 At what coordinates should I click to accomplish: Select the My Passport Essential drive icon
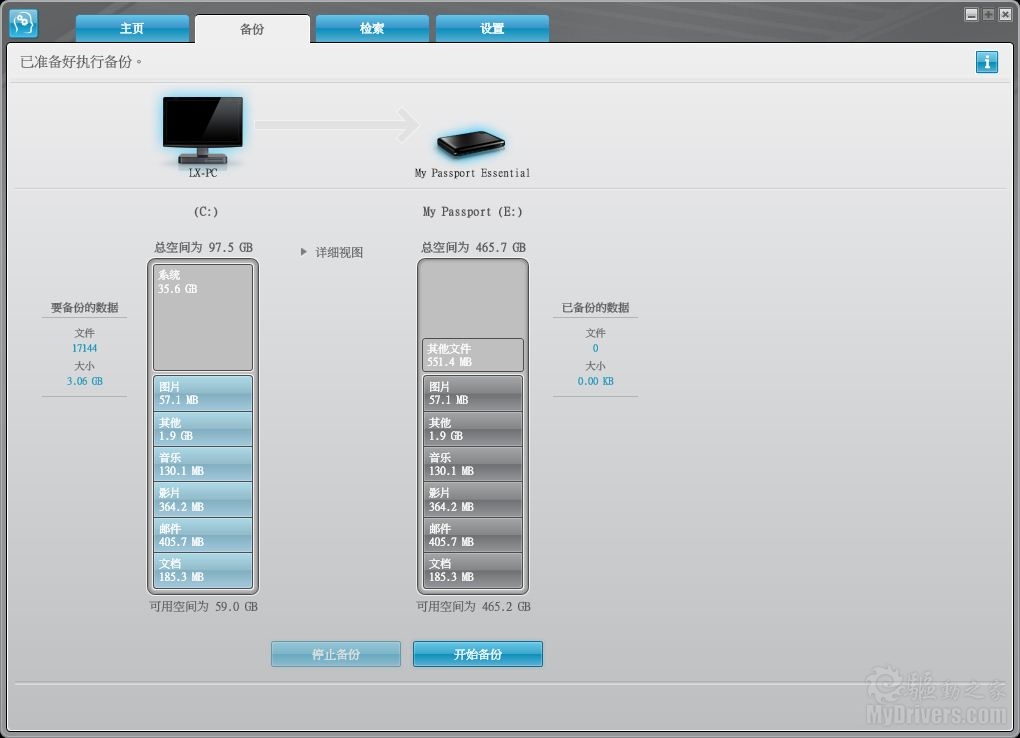pos(471,142)
